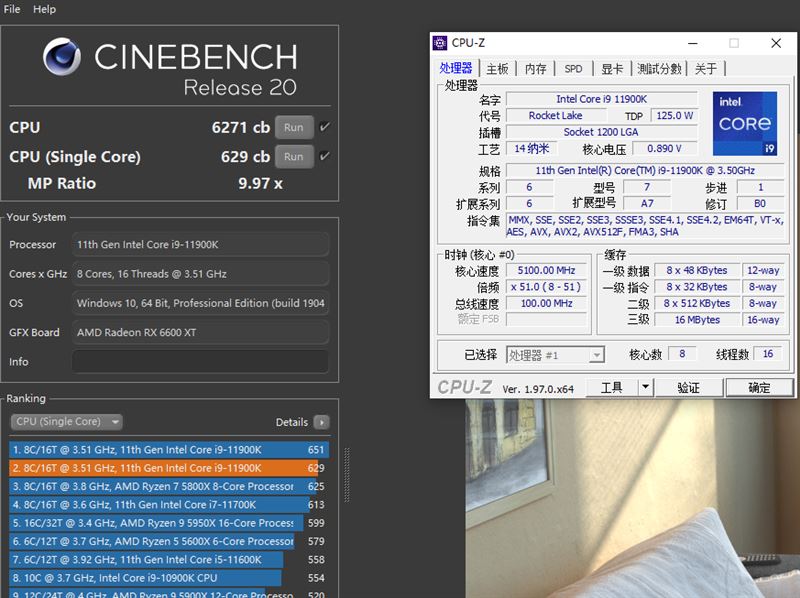Select ranking row Core i9-10900K
The height and width of the screenshot is (598, 800).
(x=168, y=578)
